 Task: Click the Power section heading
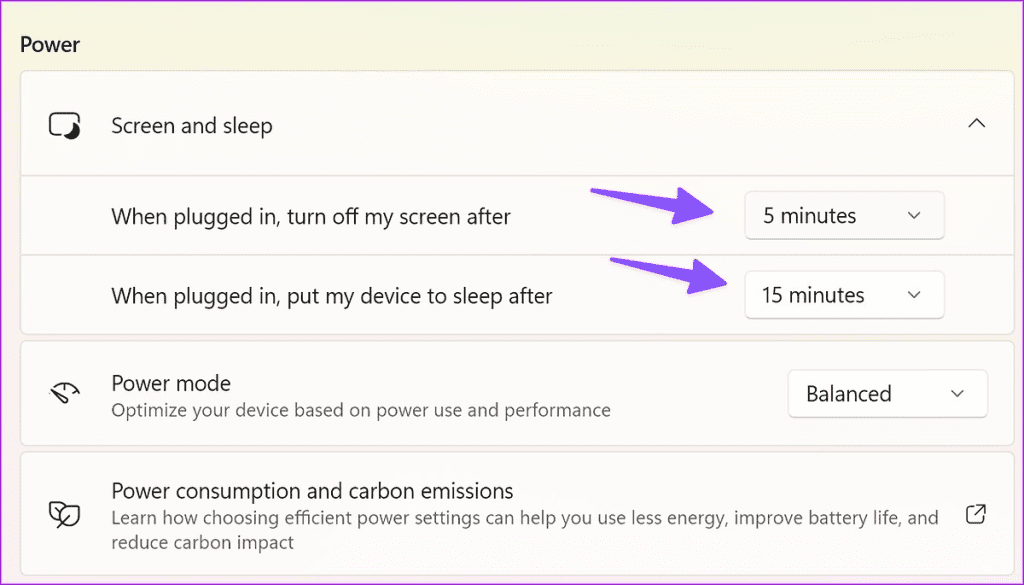pyautogui.click(x=50, y=44)
